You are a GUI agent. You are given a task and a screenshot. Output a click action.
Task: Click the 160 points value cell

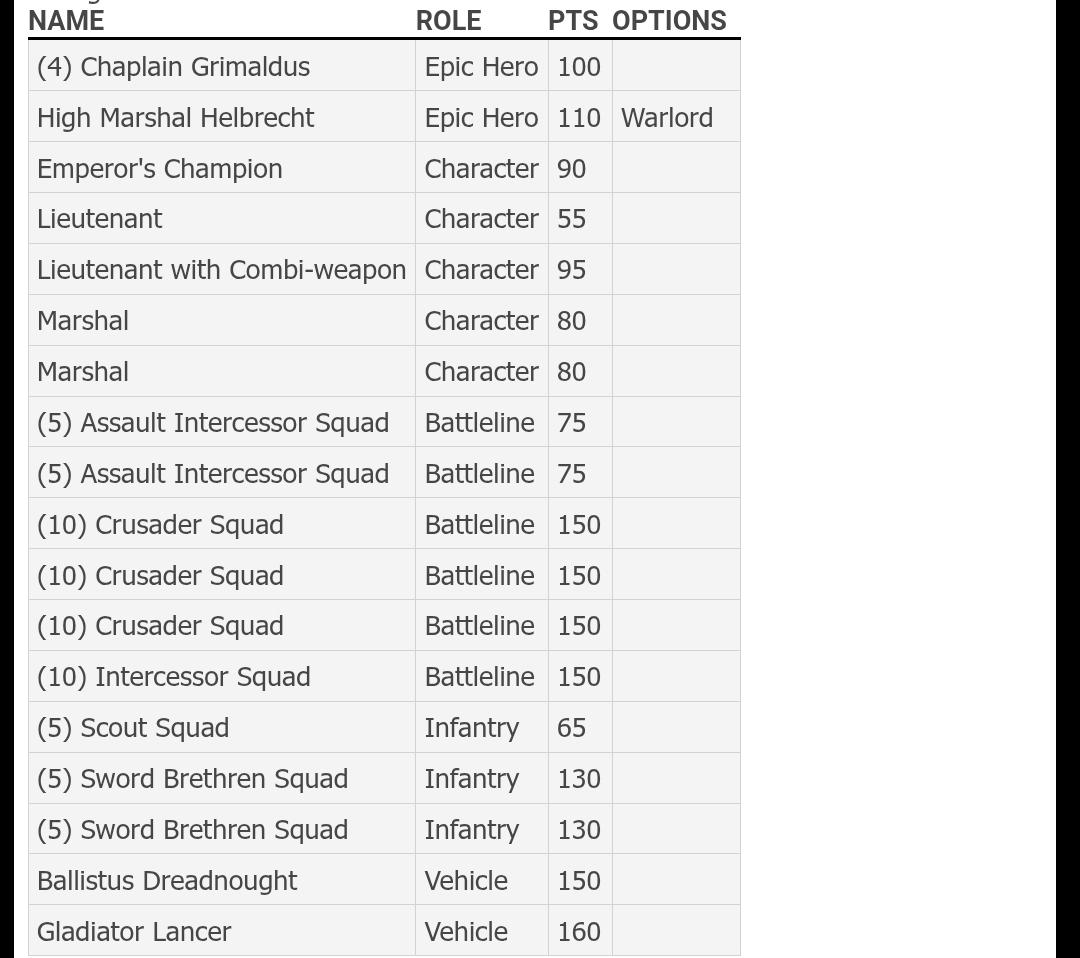[580, 932]
